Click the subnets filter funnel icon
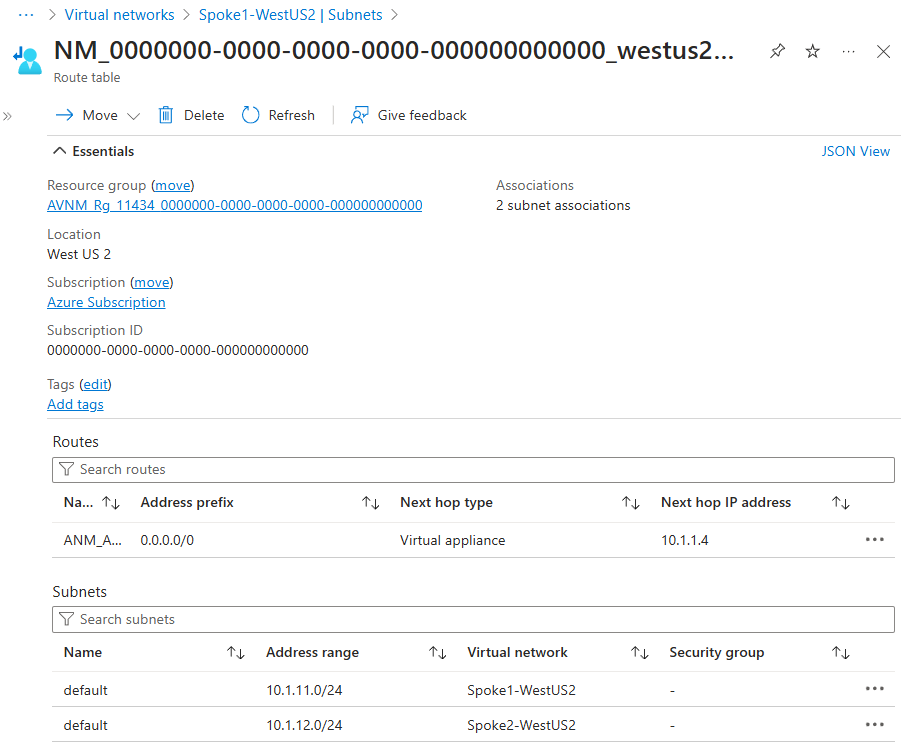 click(x=66, y=619)
